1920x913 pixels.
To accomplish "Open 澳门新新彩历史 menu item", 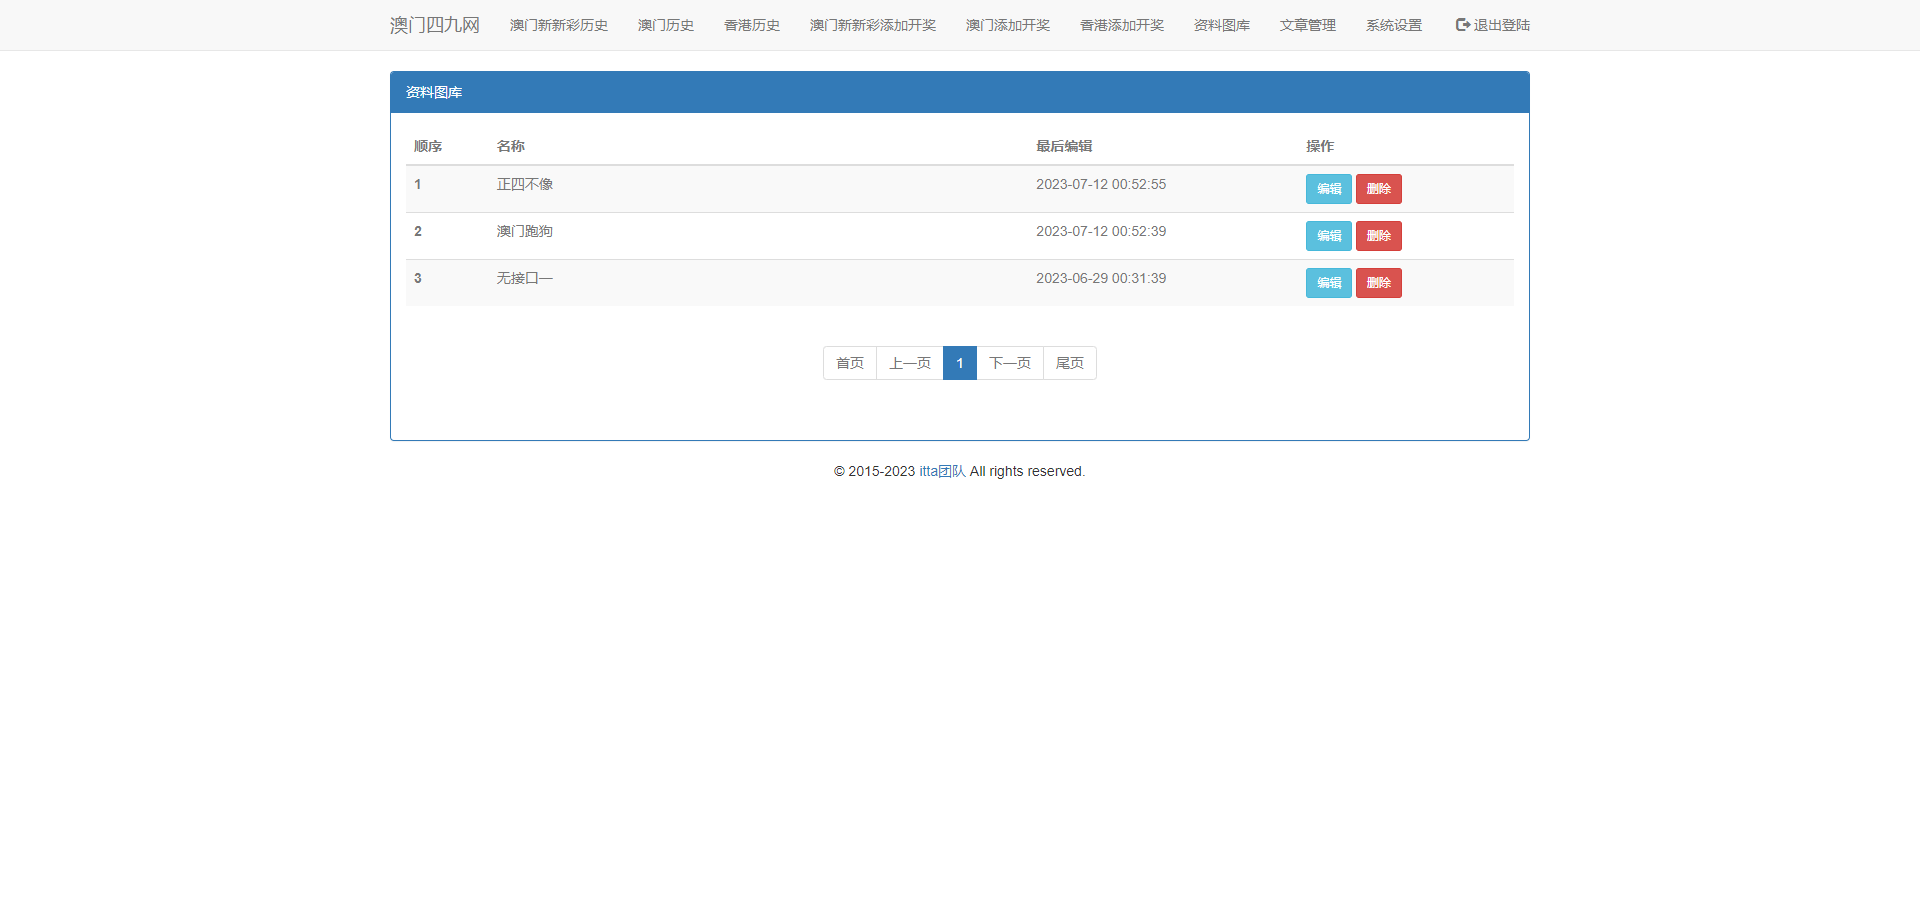I will point(558,25).
